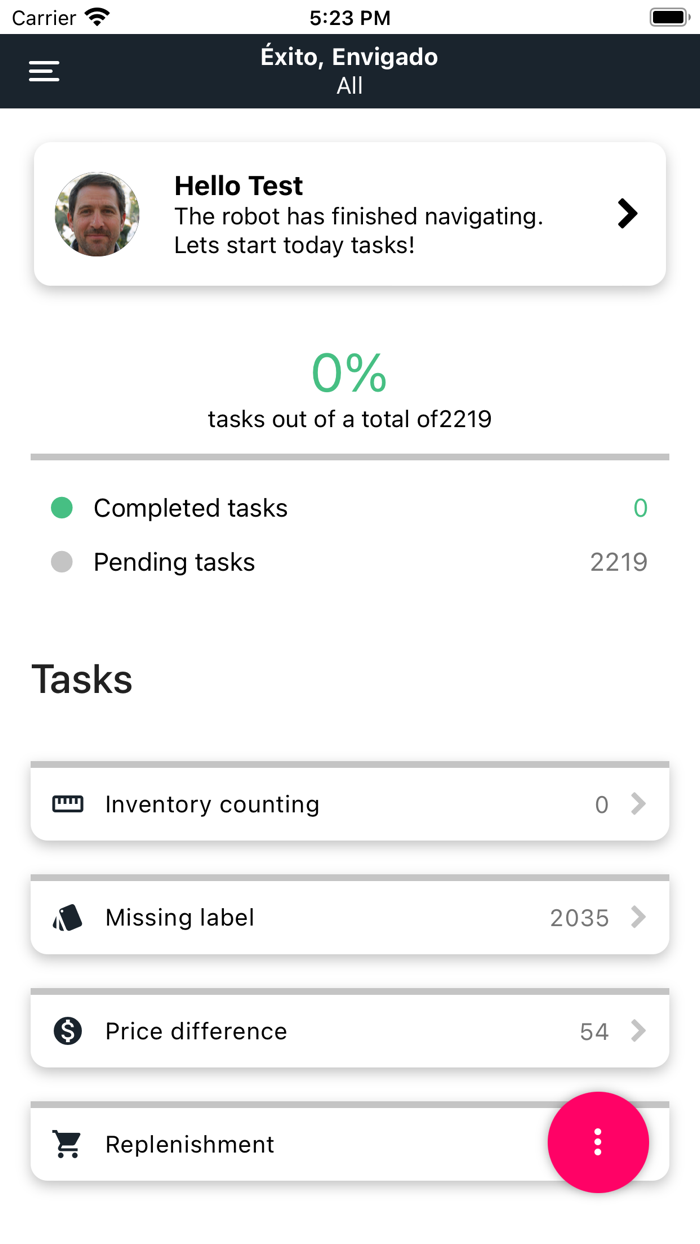This screenshot has height=1244, width=700.
Task: Select the Price difference dollar icon
Action: point(65,1030)
